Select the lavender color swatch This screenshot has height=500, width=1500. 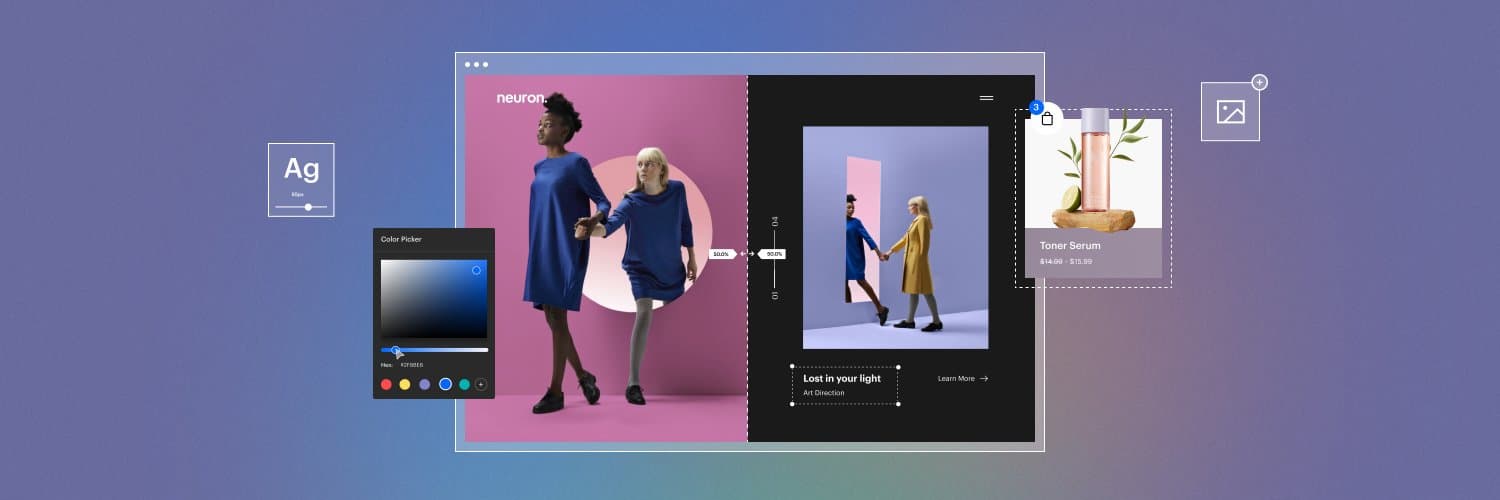(x=425, y=384)
